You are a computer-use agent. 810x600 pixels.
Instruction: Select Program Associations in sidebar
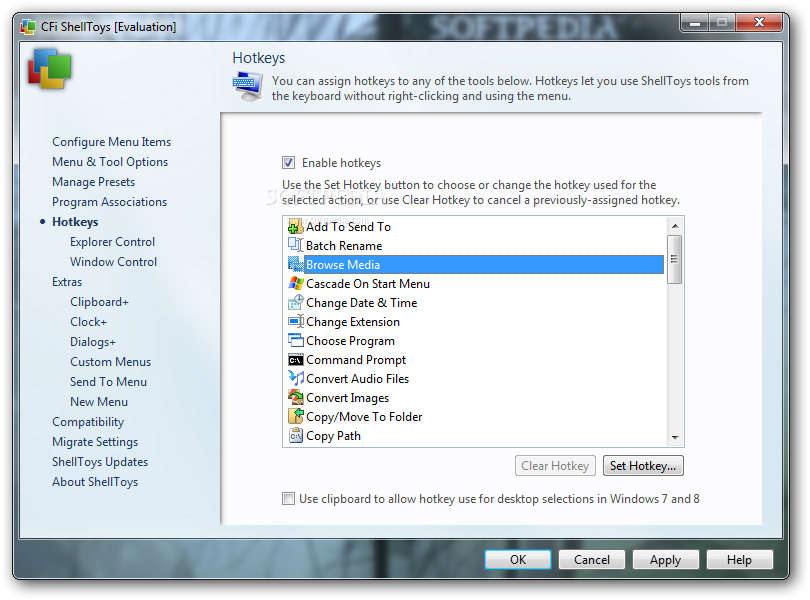tap(110, 202)
